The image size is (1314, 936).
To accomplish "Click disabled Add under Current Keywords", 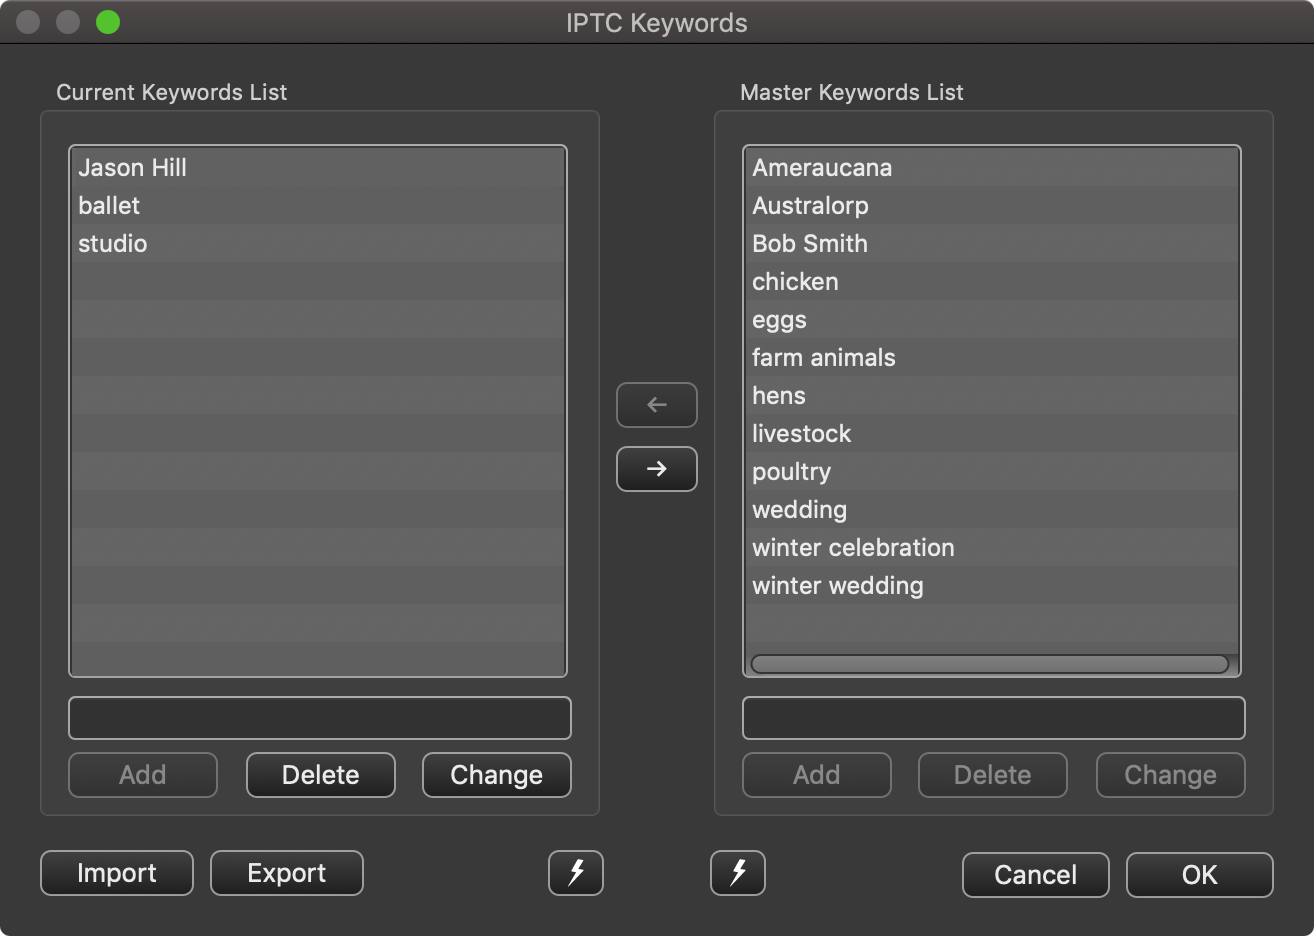I will tap(143, 775).
